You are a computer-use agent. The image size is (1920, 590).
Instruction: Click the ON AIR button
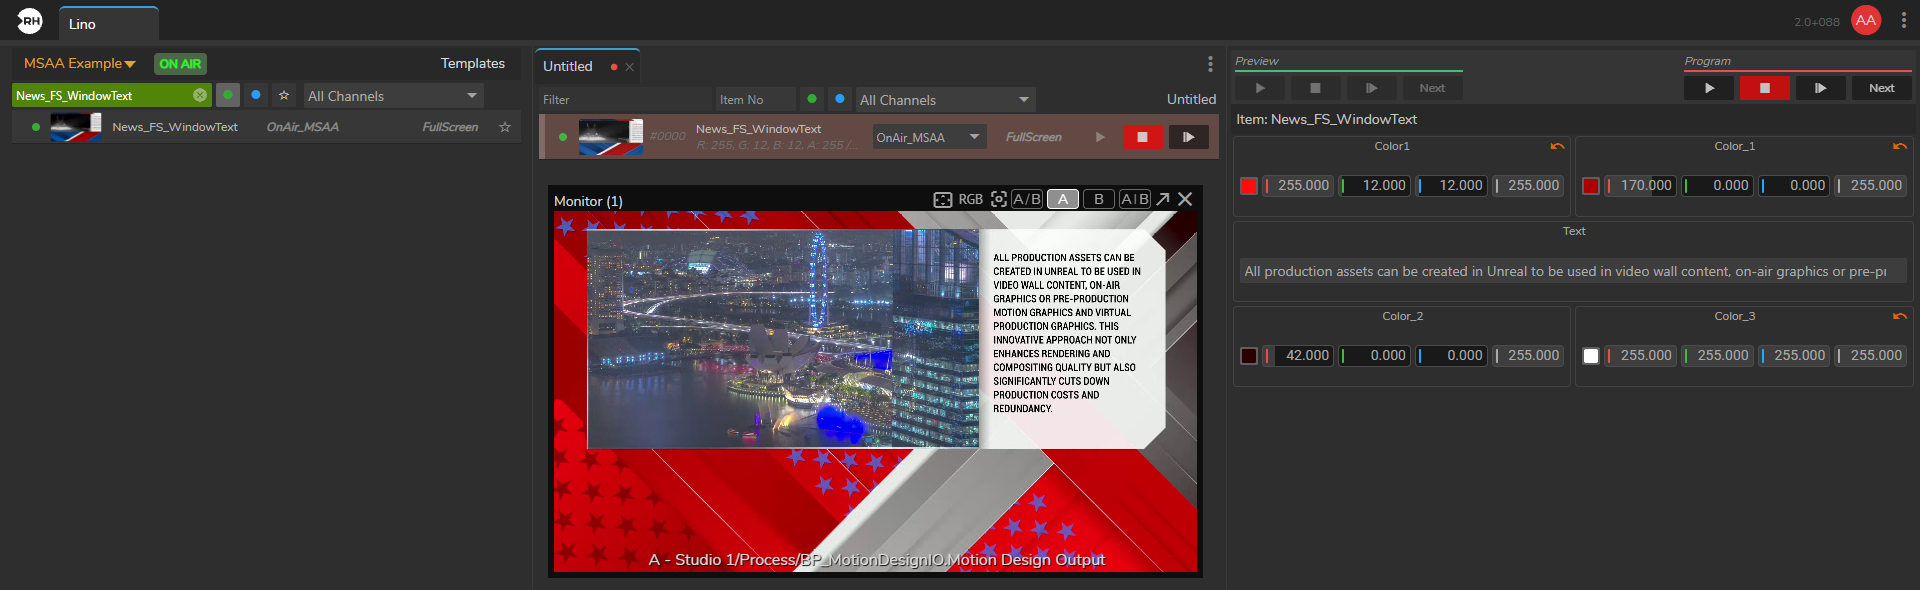coord(180,64)
